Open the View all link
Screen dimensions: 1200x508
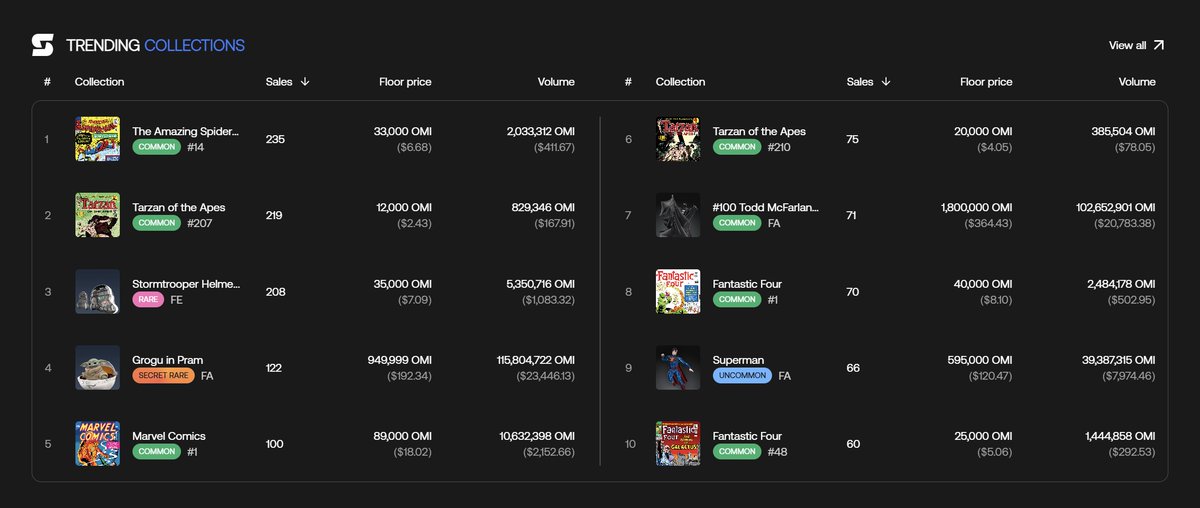[1127, 45]
